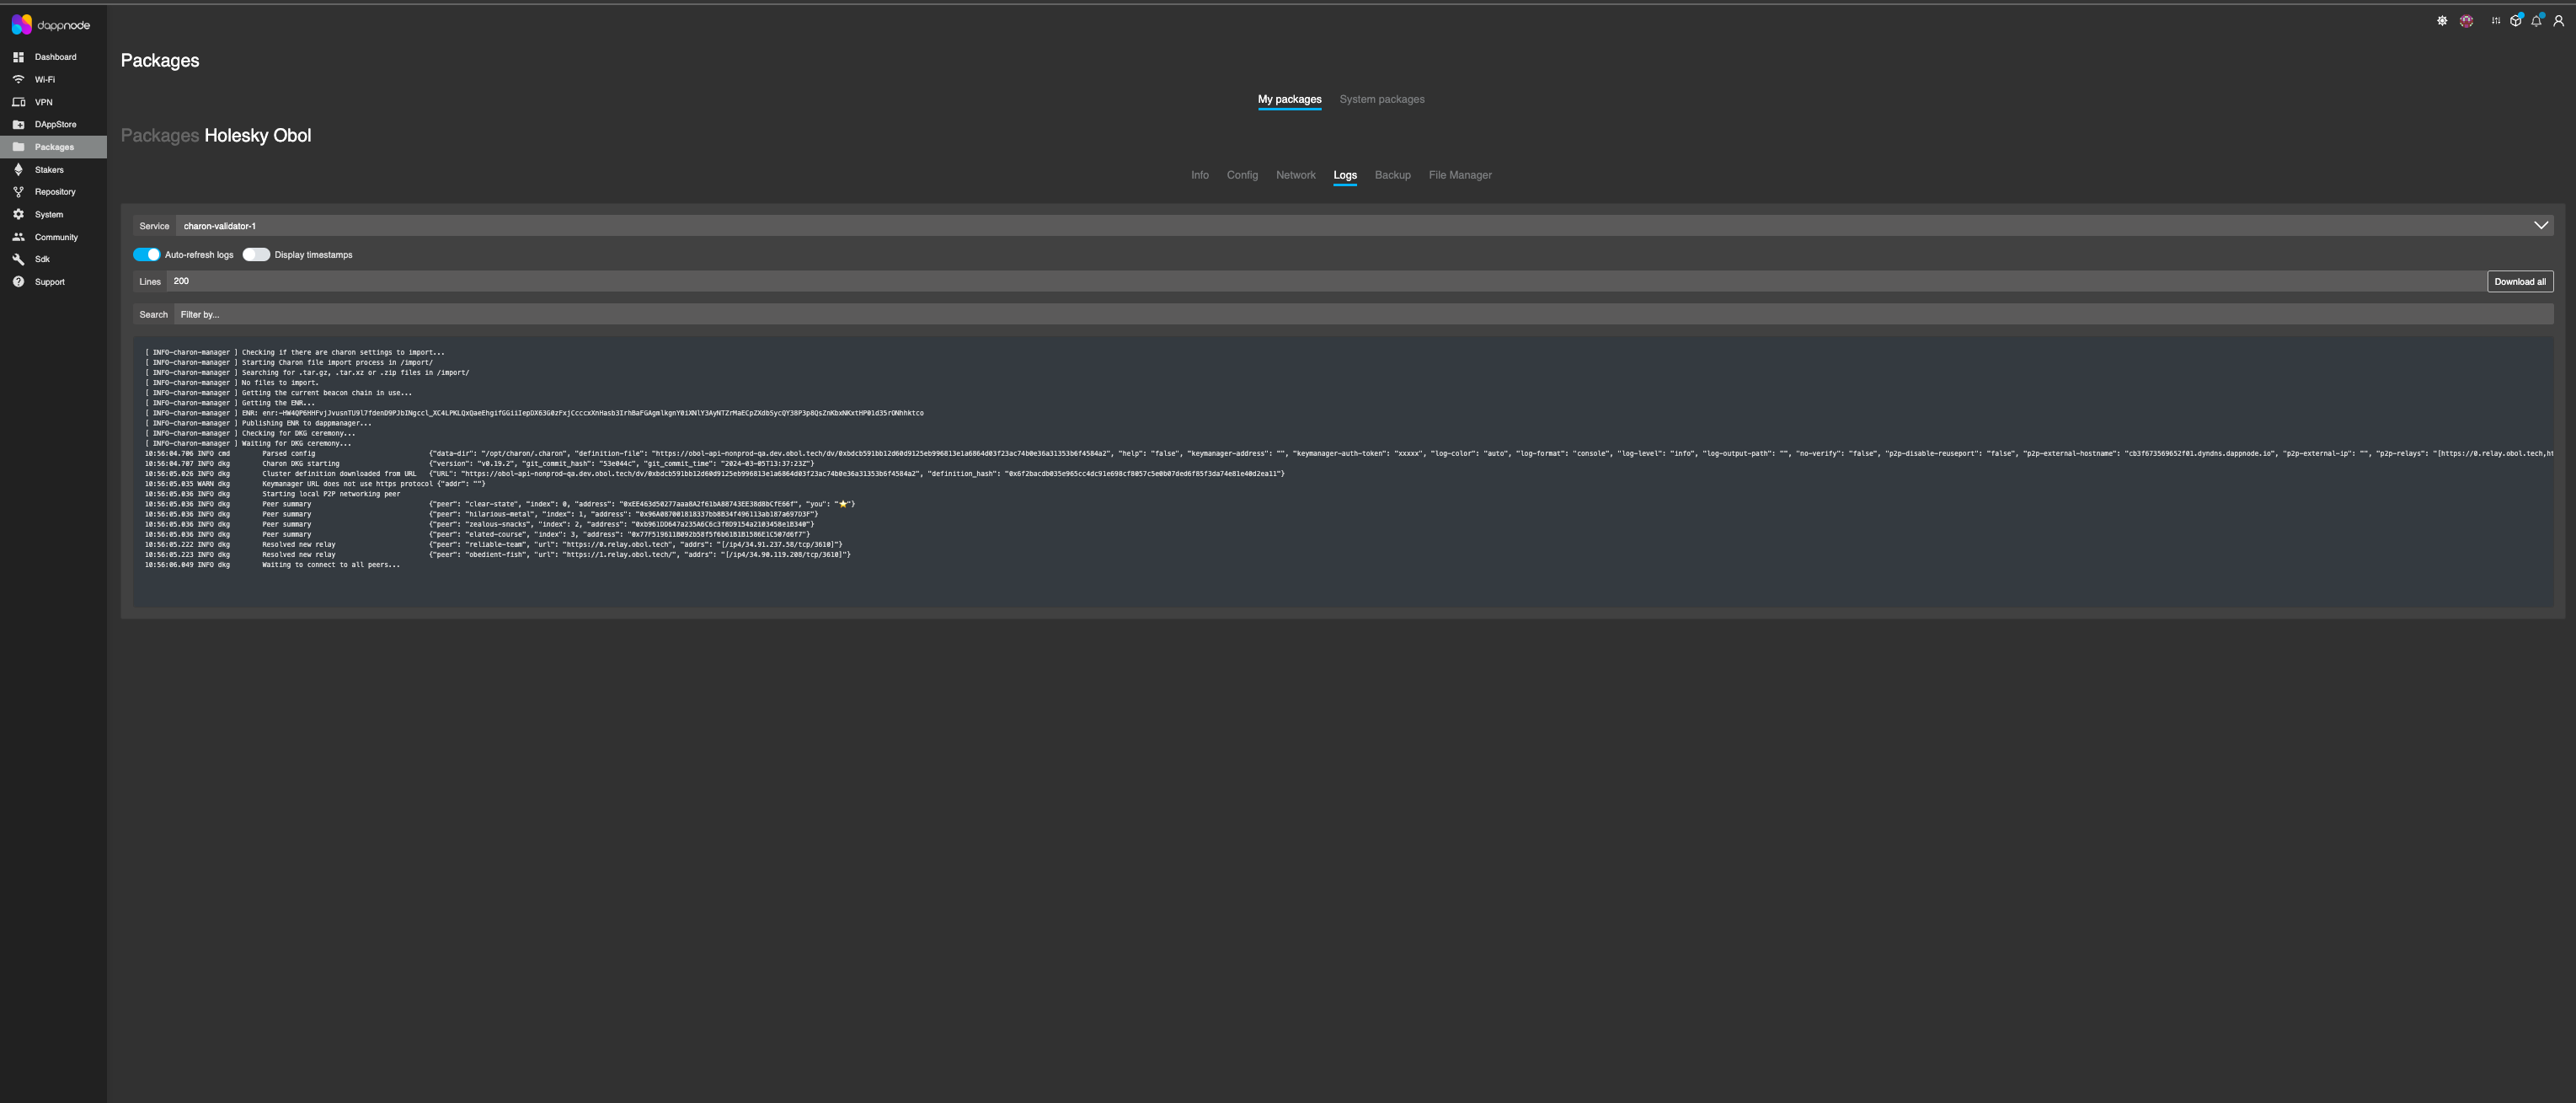
Task: Select the Stakers sidebar icon
Action: click(x=19, y=169)
